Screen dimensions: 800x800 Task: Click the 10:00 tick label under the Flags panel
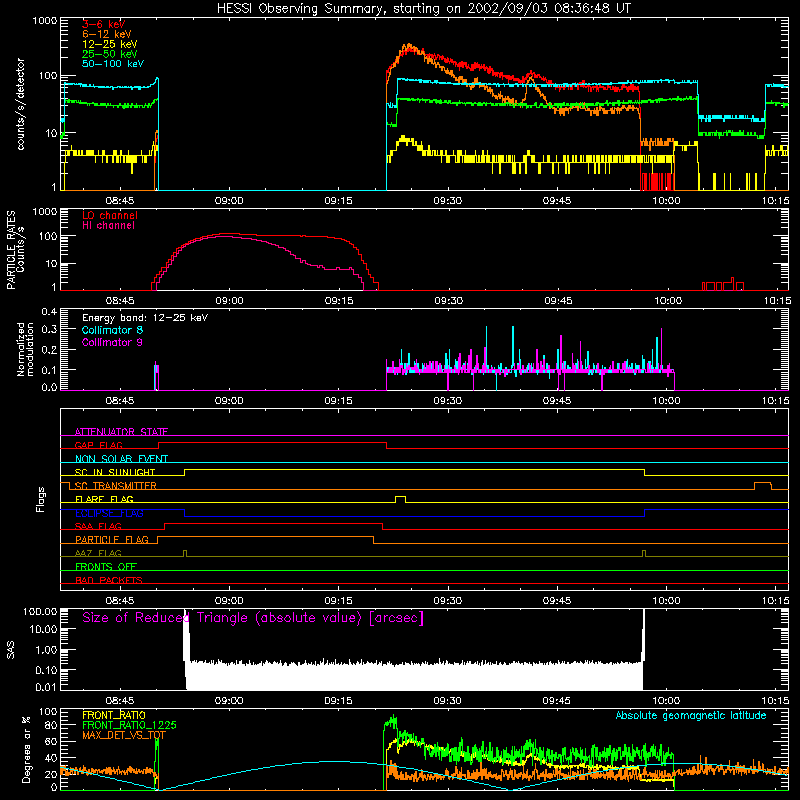[666, 601]
